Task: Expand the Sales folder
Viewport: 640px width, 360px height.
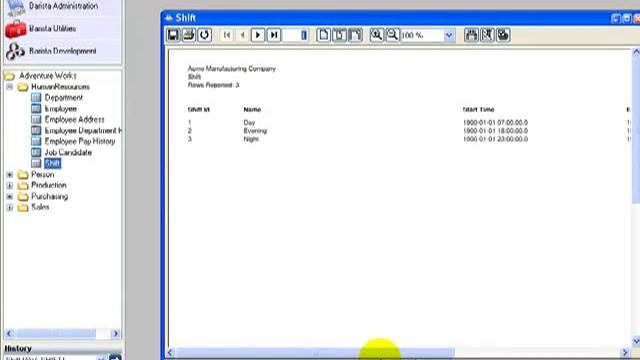Action: 10,208
